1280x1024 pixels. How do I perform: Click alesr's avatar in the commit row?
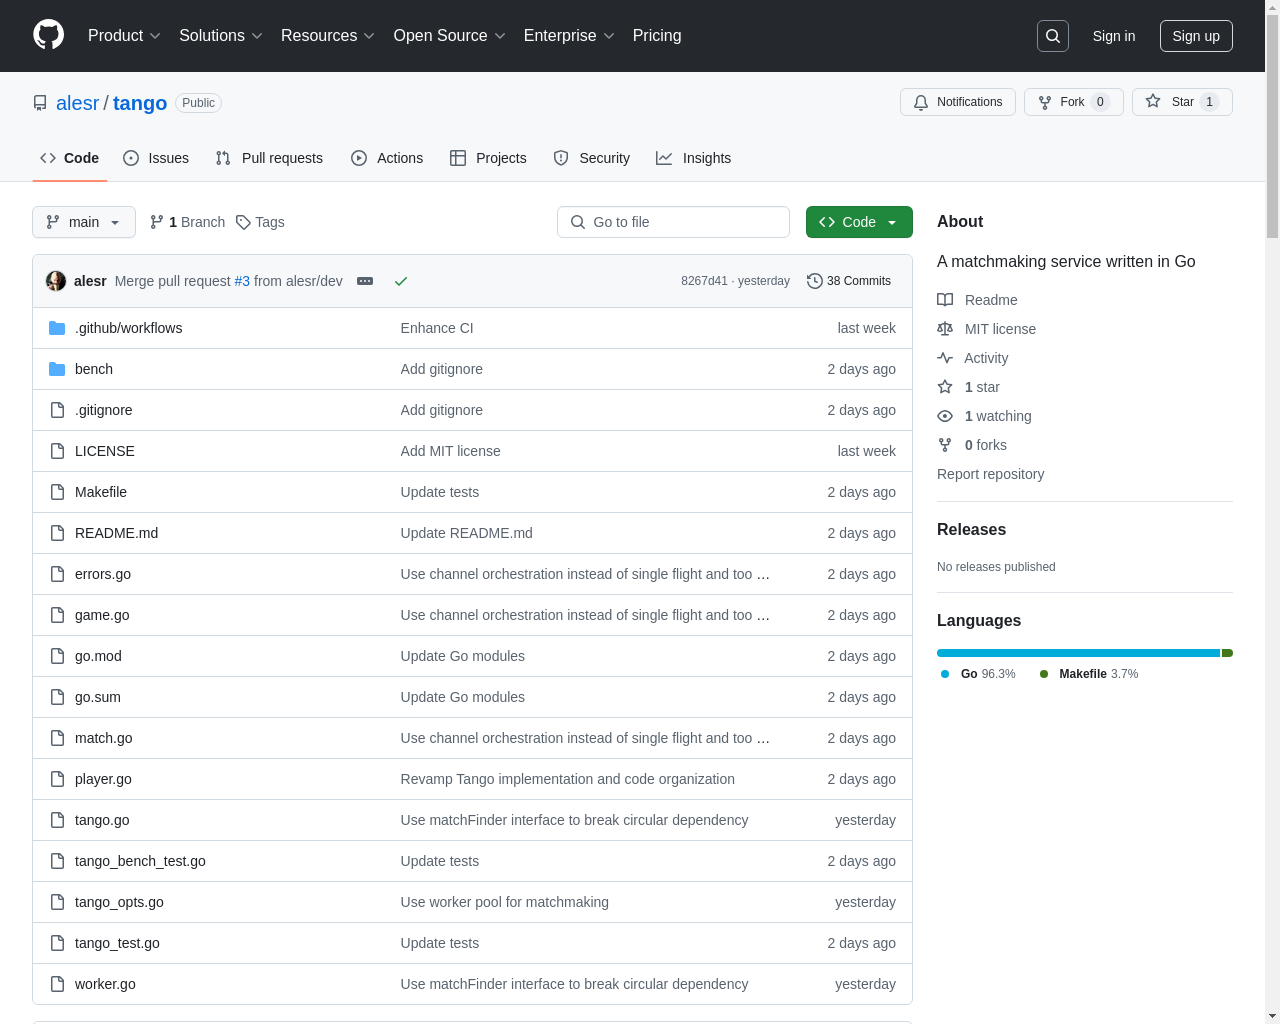56,281
